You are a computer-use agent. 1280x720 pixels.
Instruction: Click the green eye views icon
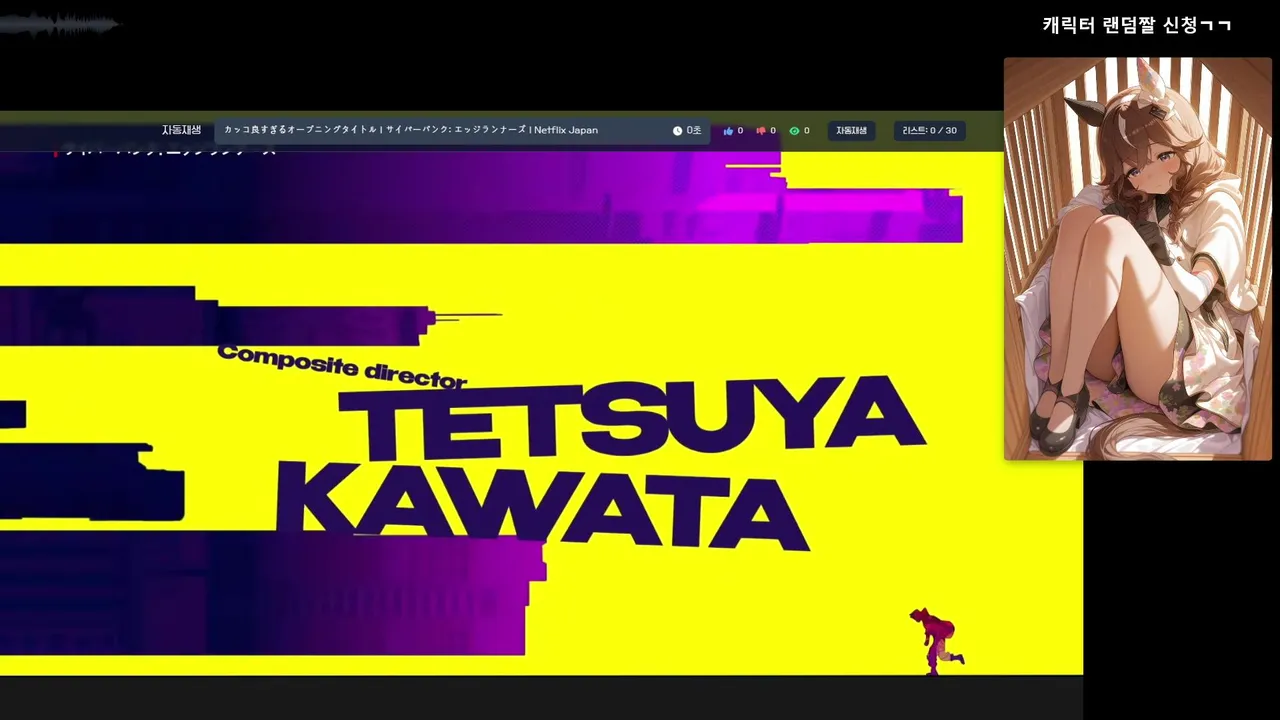coord(794,131)
